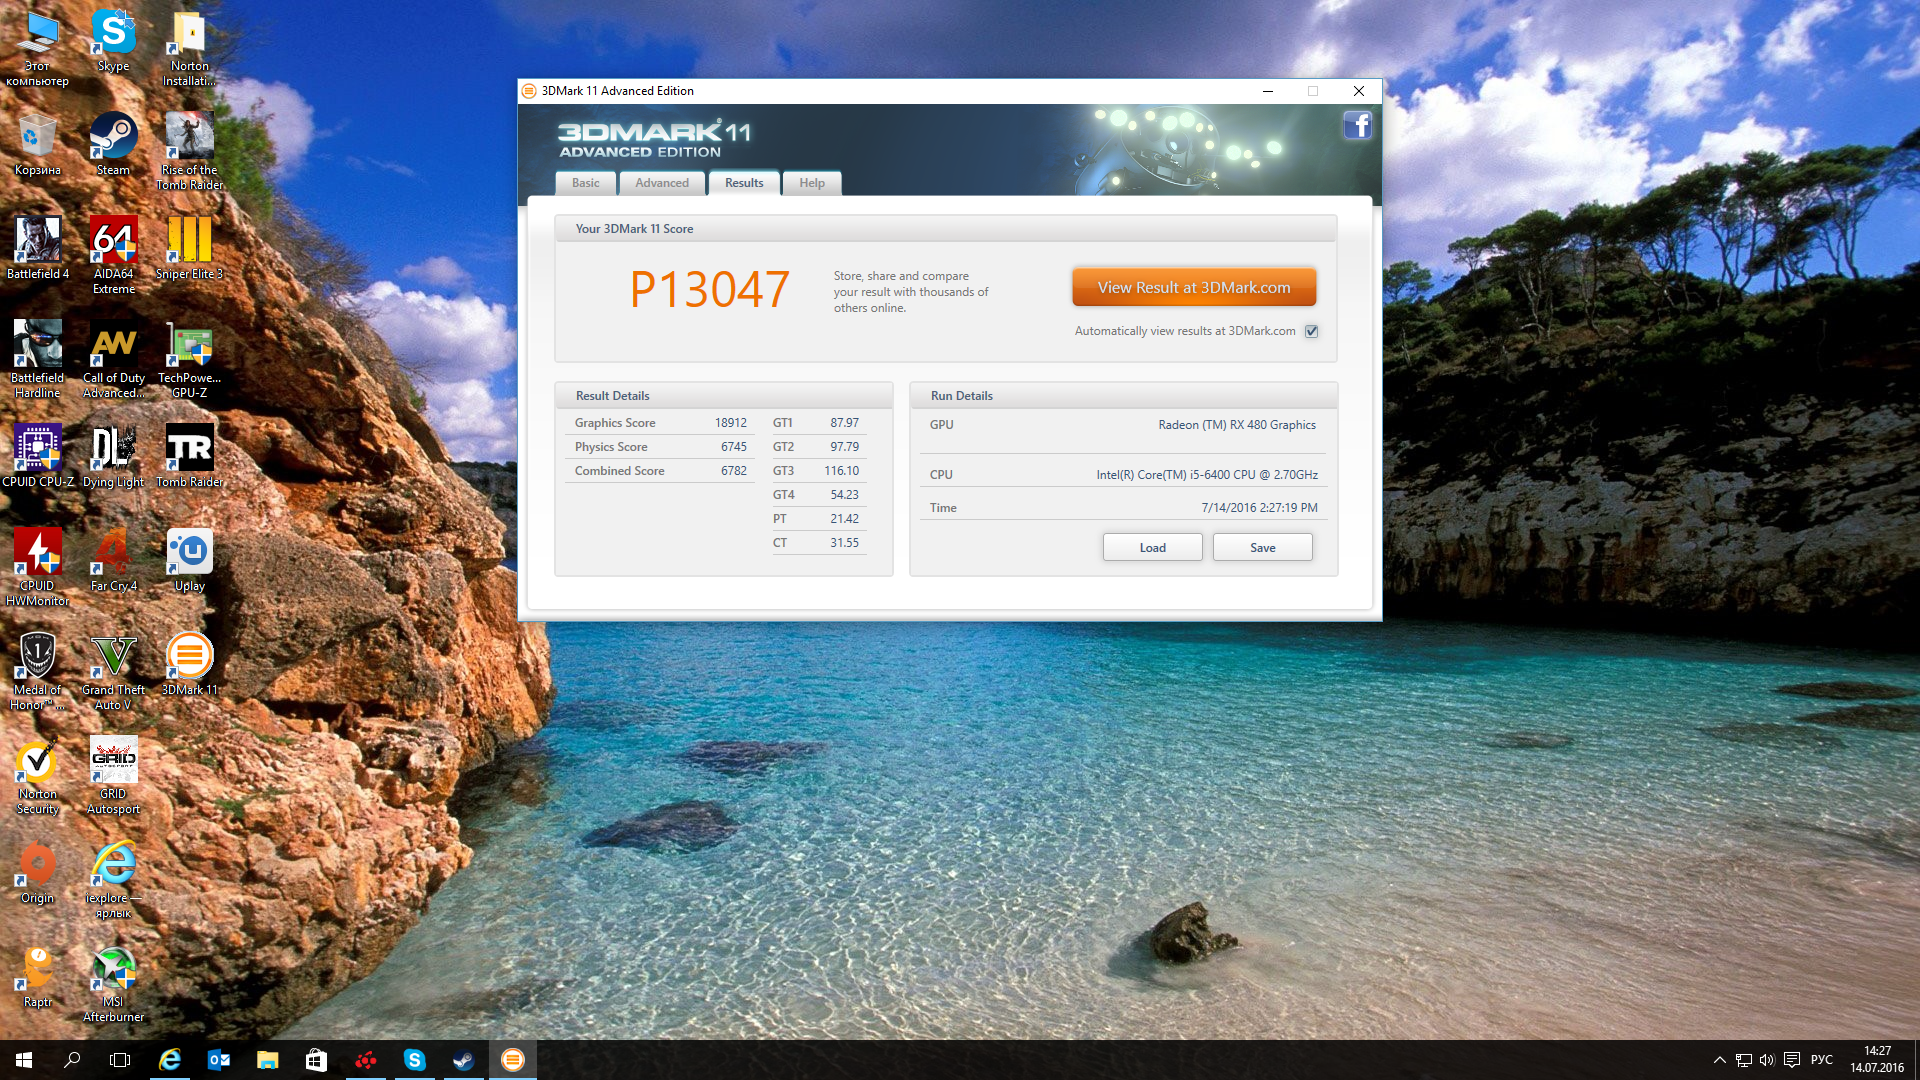1920x1080 pixels.
Task: Expand the hidden system tray icons chevron
Action: tap(1719, 1060)
